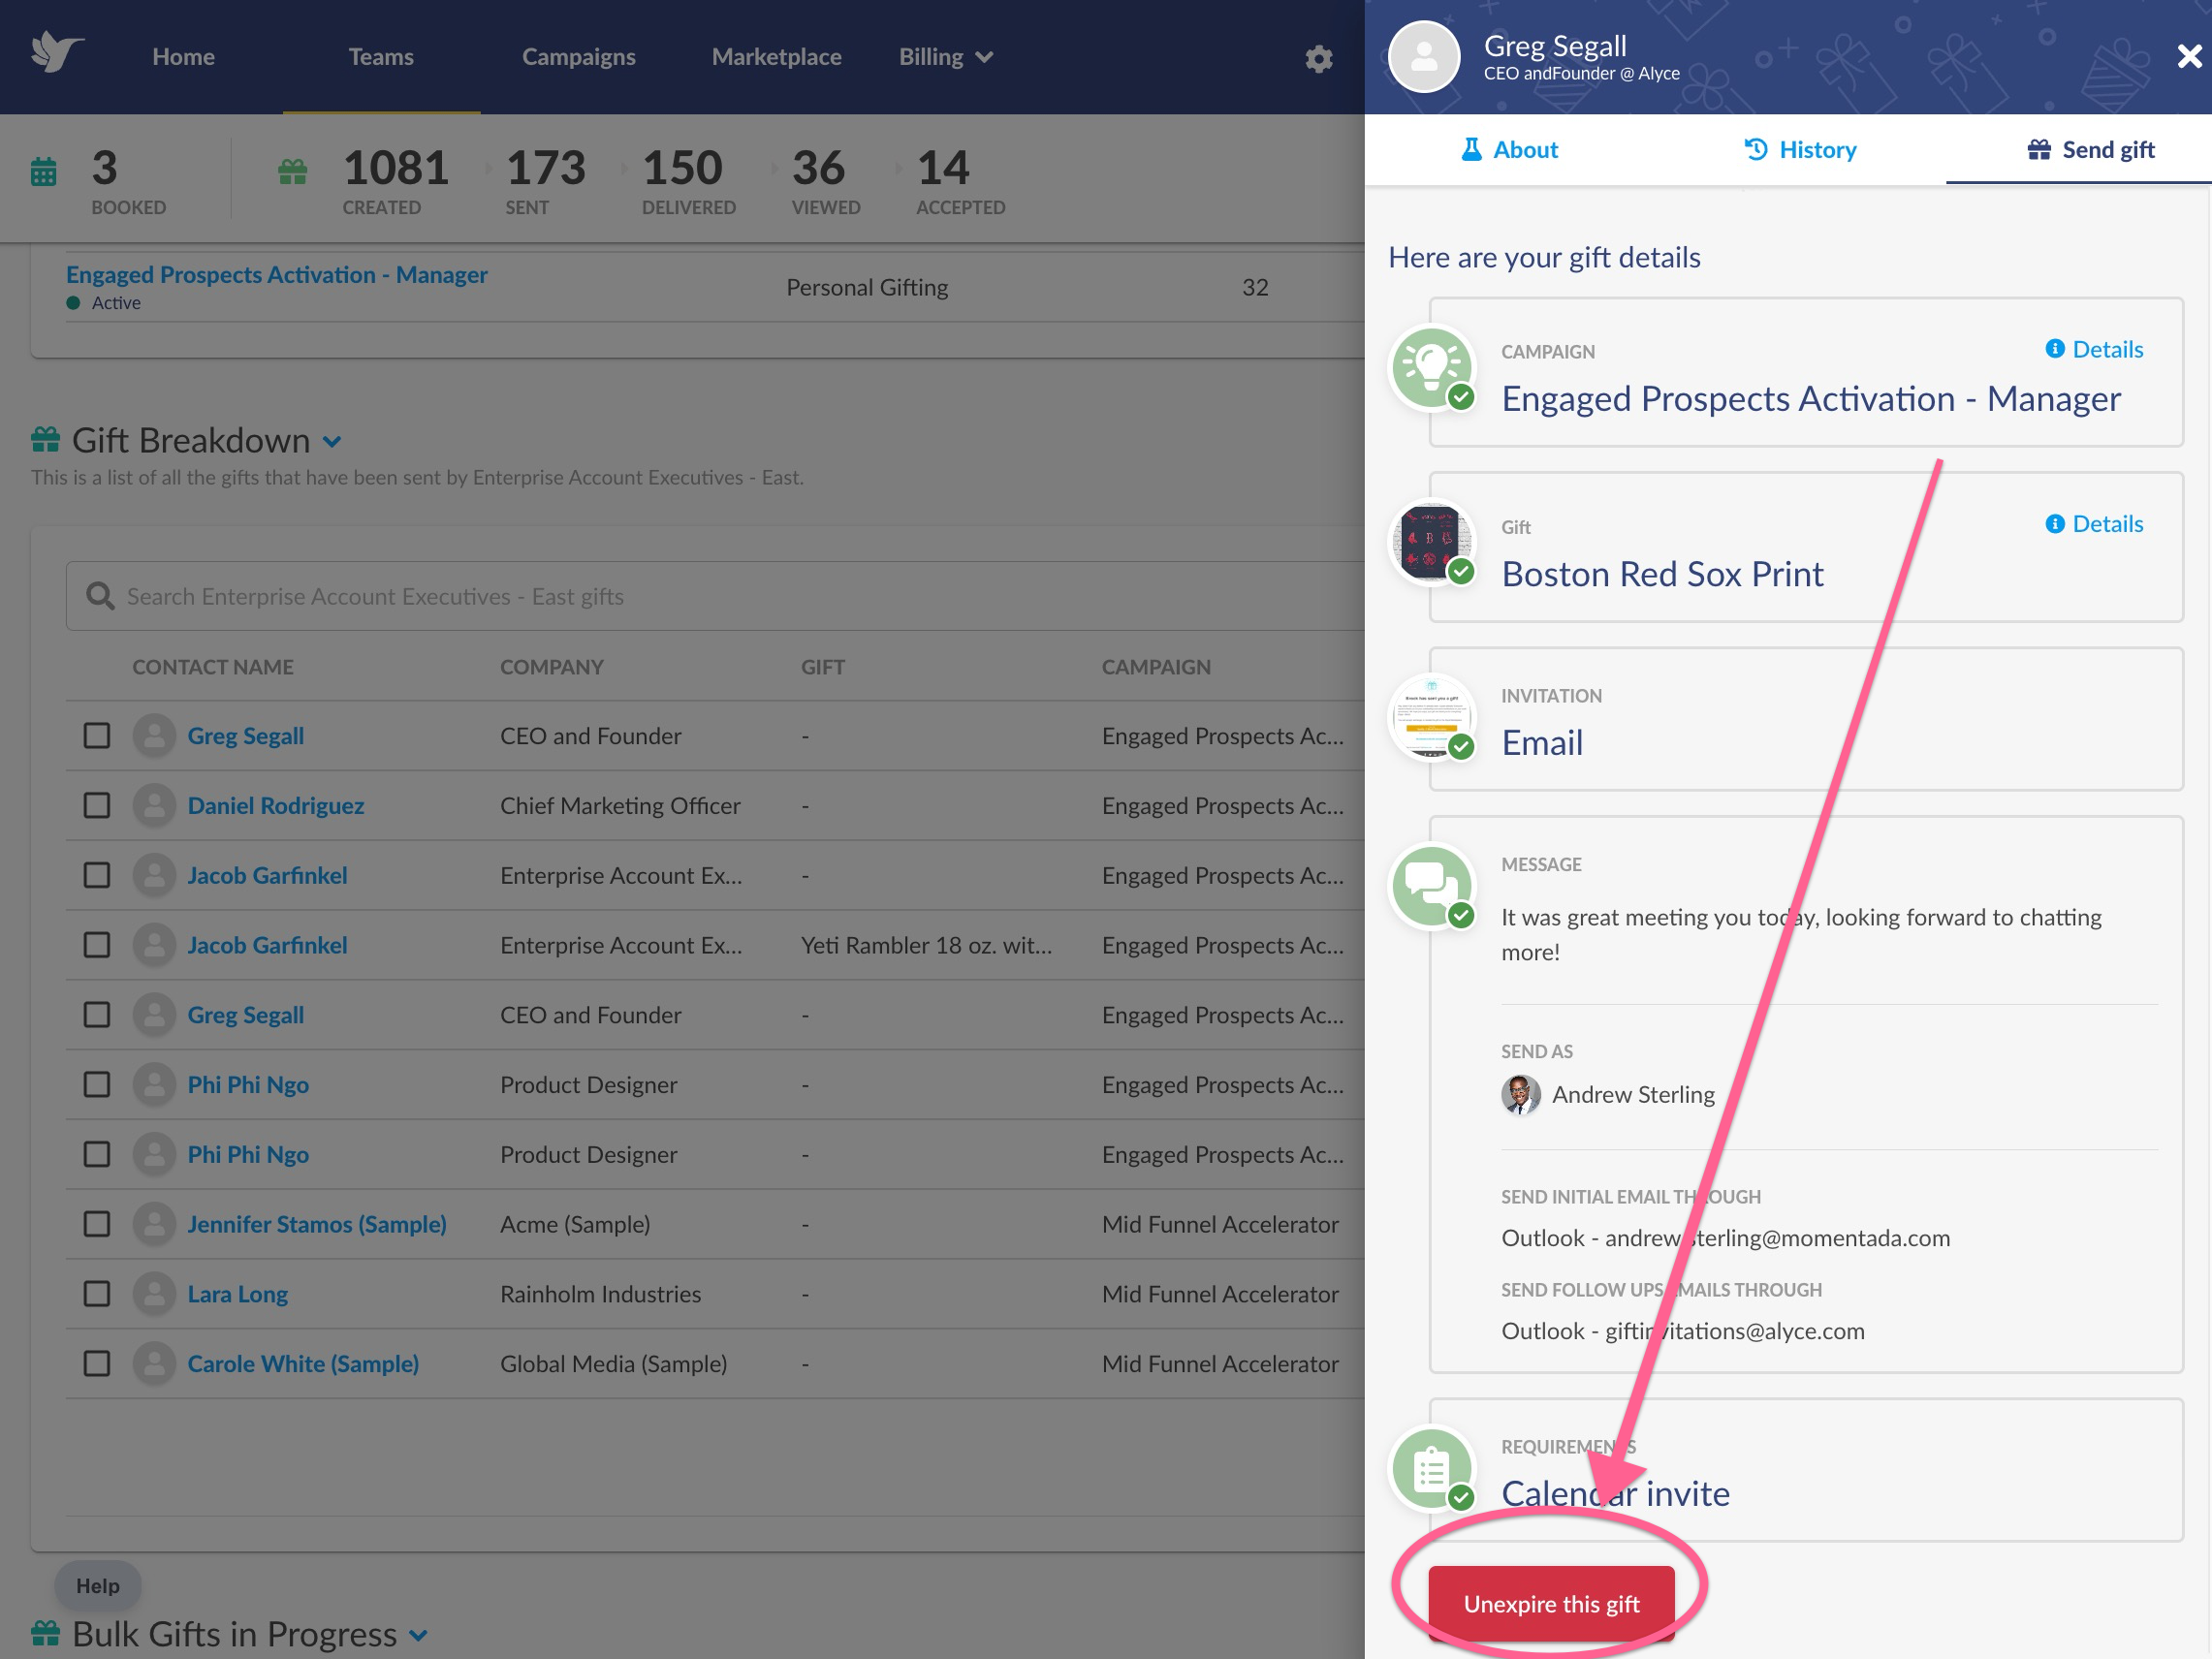Collapse the Gift Breakdown section chevron

click(332, 441)
